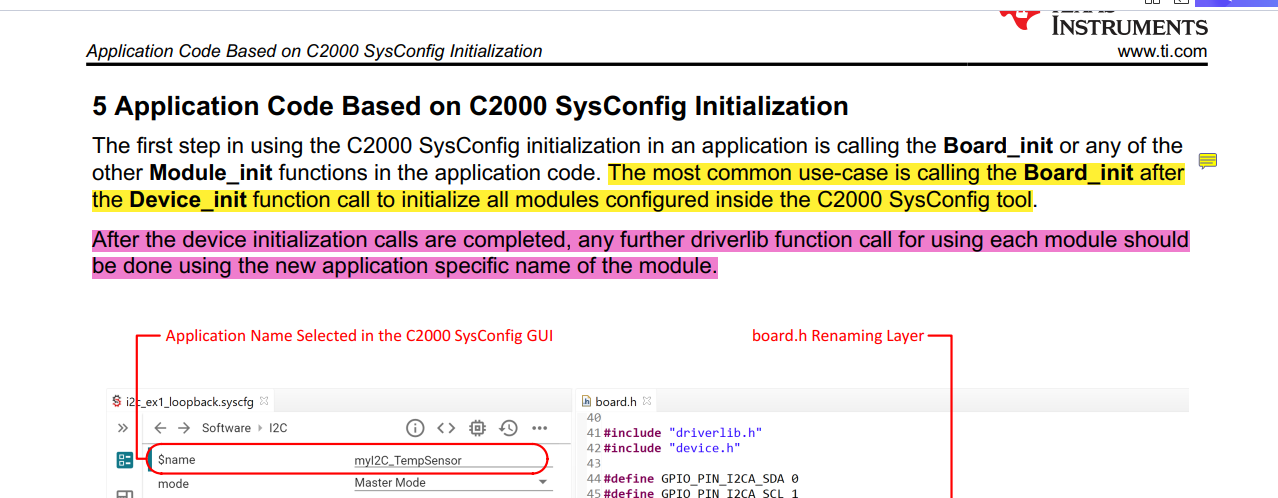Image resolution: width=1278 pixels, height=498 pixels.
Task: Click the device chip view icon
Action: click(x=477, y=428)
